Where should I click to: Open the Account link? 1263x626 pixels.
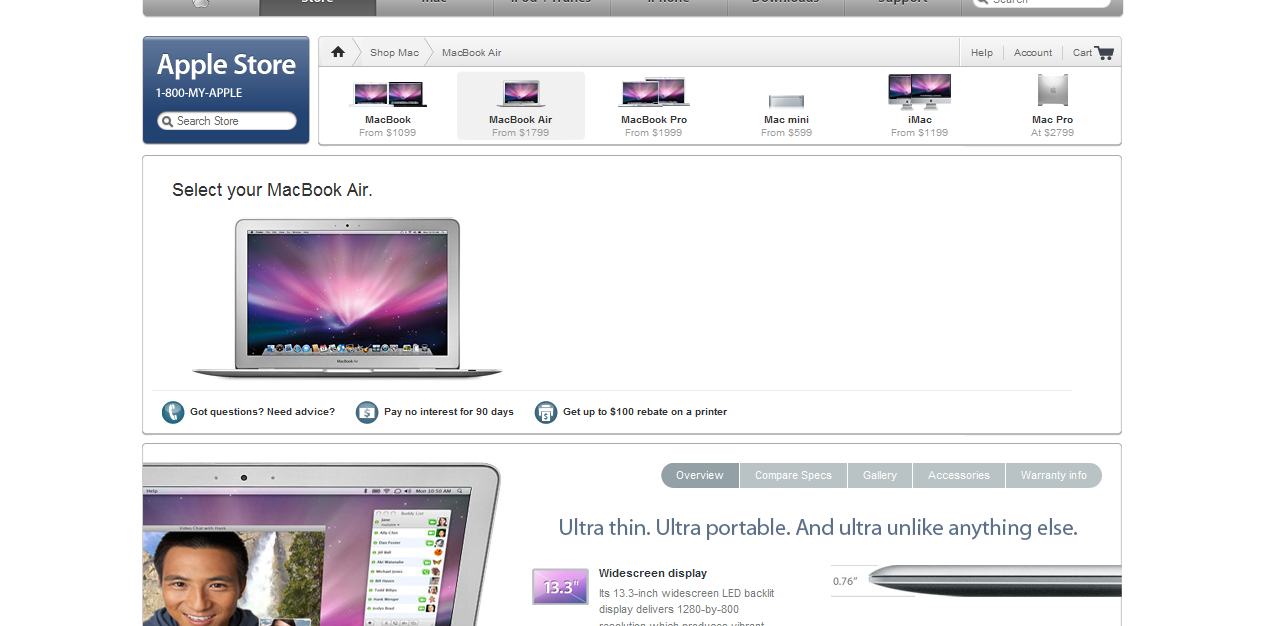click(1033, 53)
